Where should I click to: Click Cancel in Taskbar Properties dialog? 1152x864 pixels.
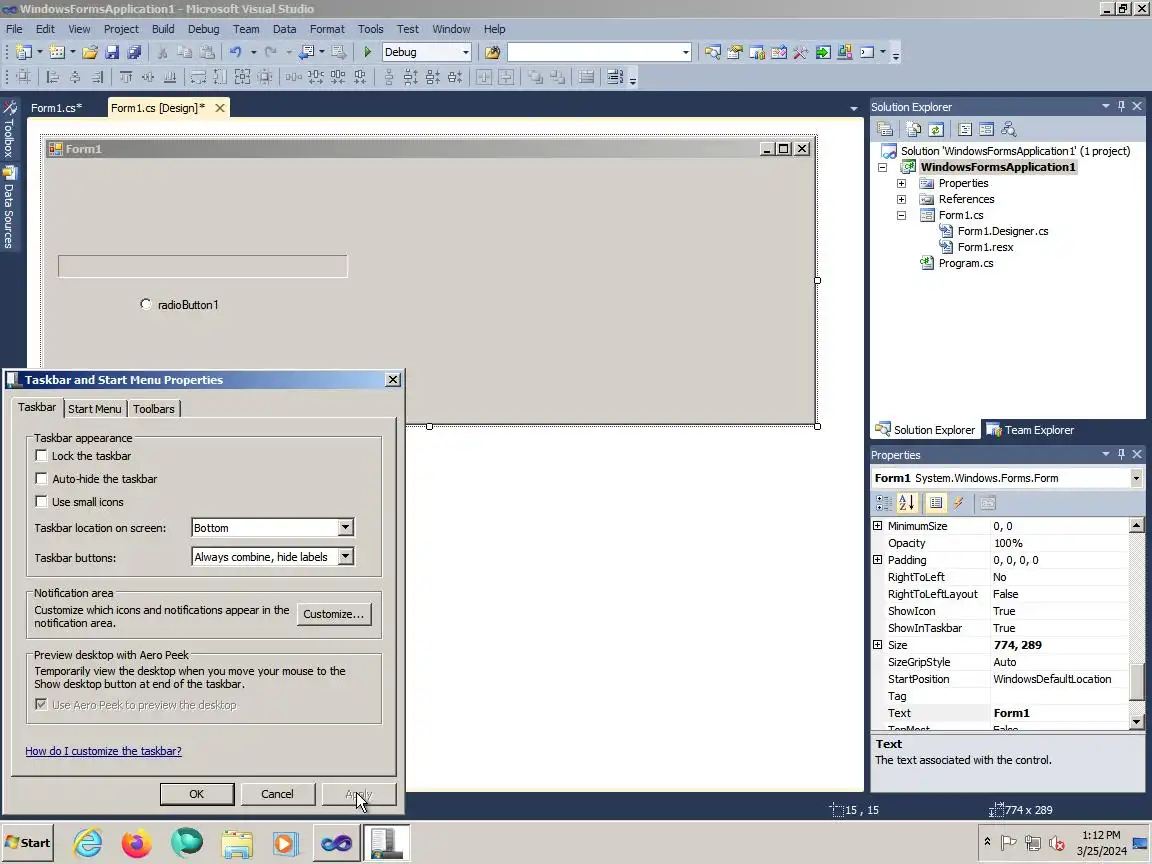point(277,794)
